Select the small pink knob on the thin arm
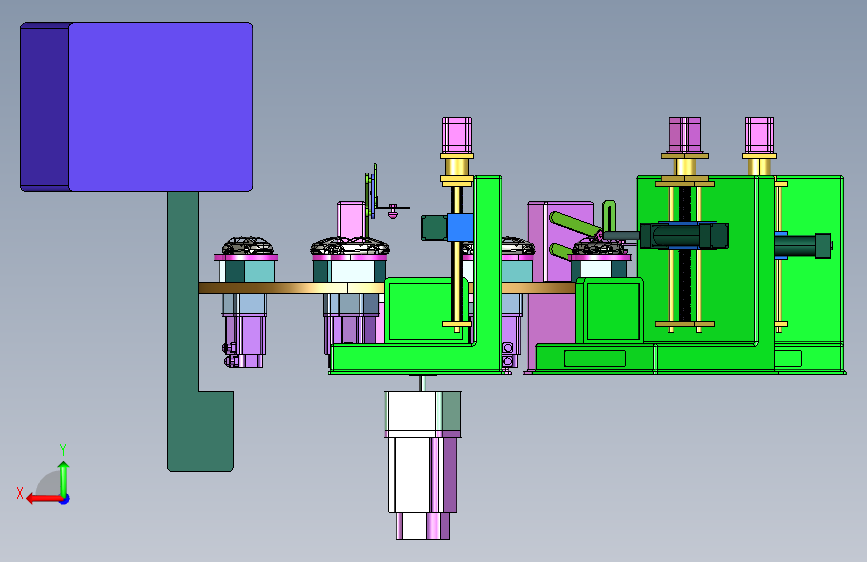This screenshot has height=562, width=867. click(393, 212)
